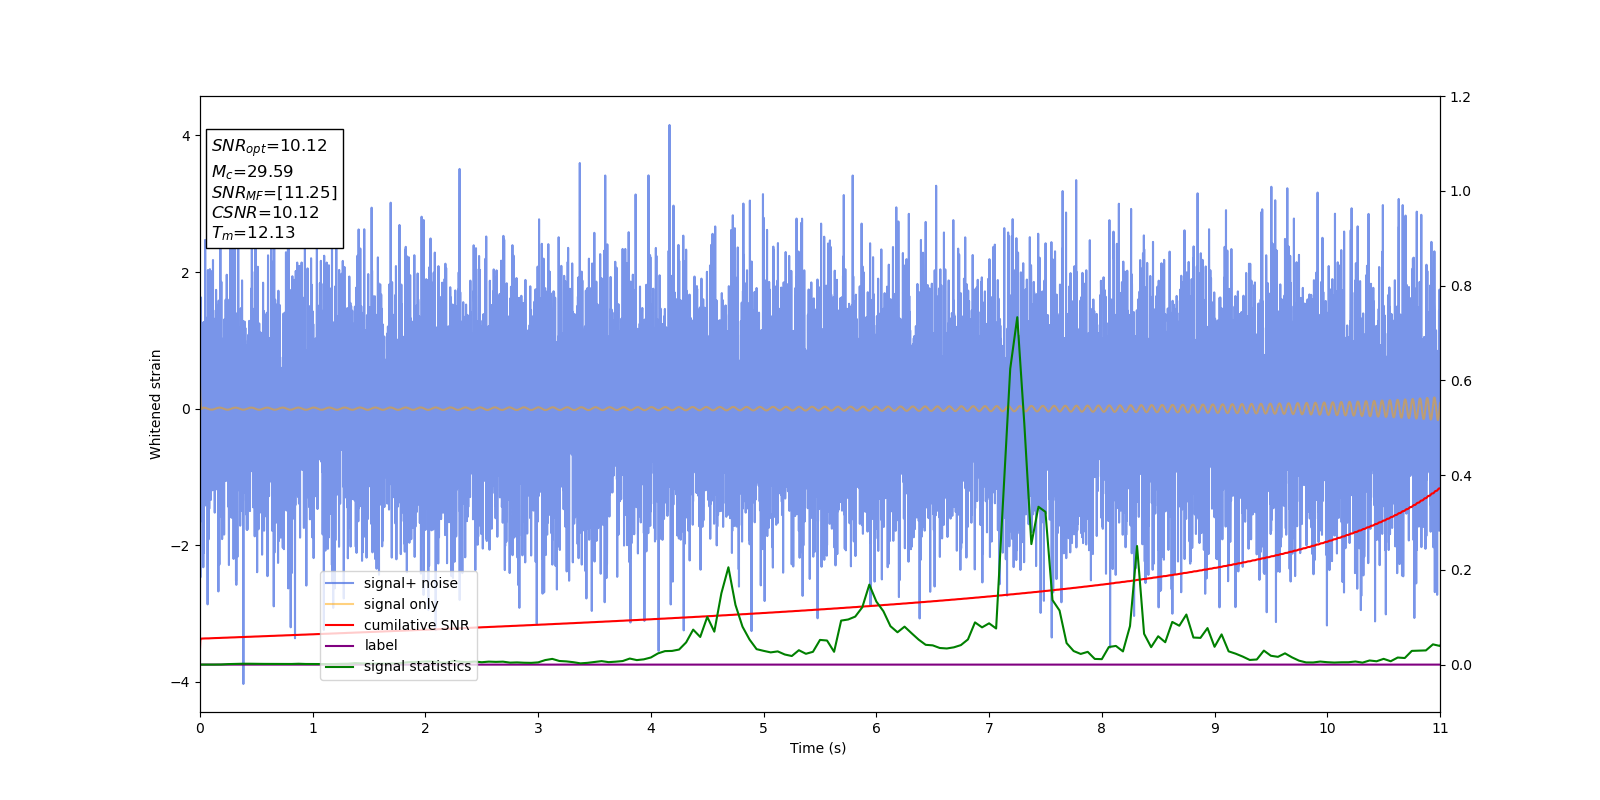The image size is (1600, 800).
Task: Click the Mc=29.59 annotation text
Action: 252,172
